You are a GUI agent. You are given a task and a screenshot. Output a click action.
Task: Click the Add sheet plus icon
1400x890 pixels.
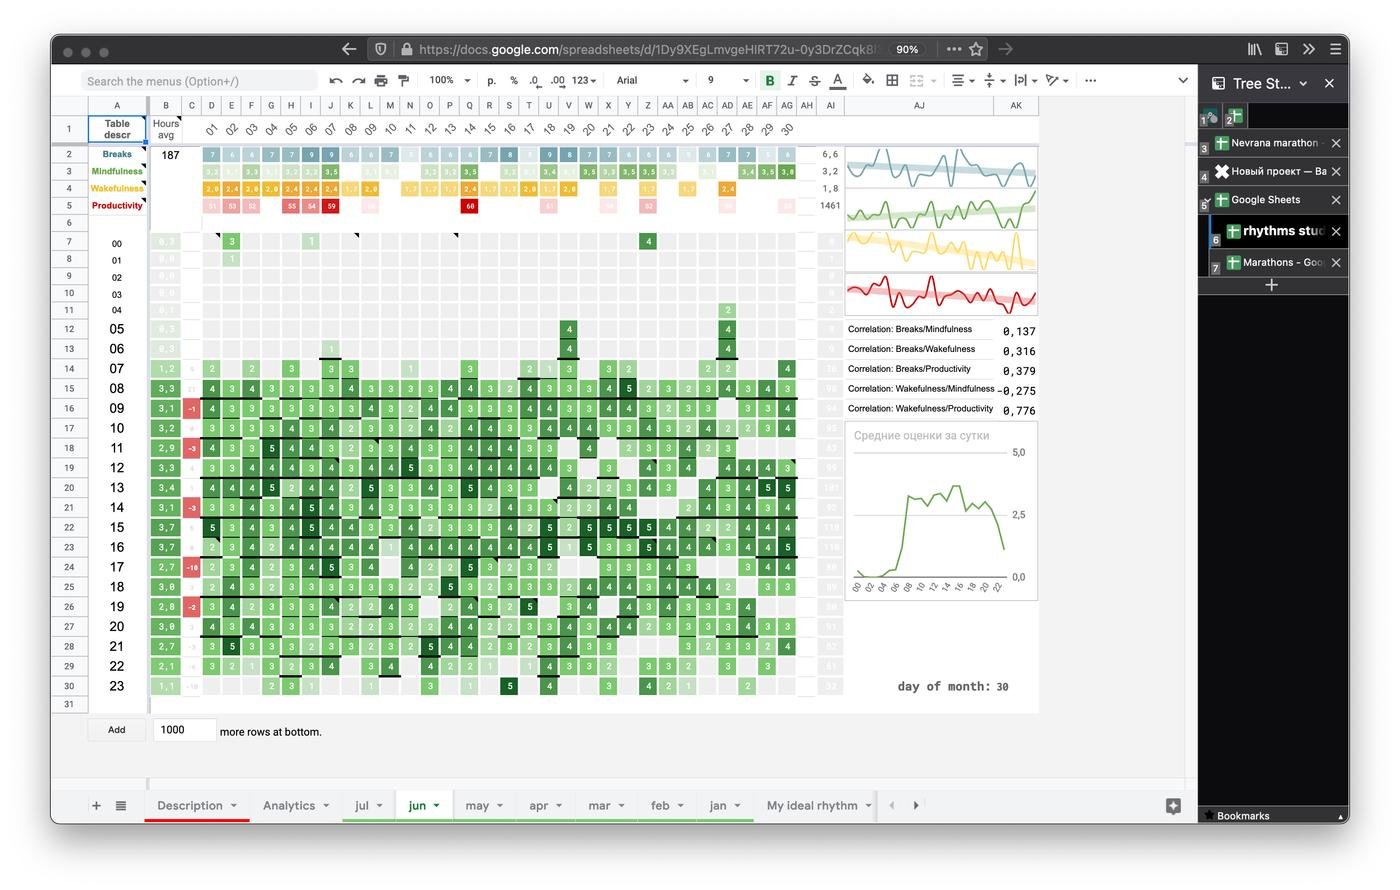(x=96, y=806)
